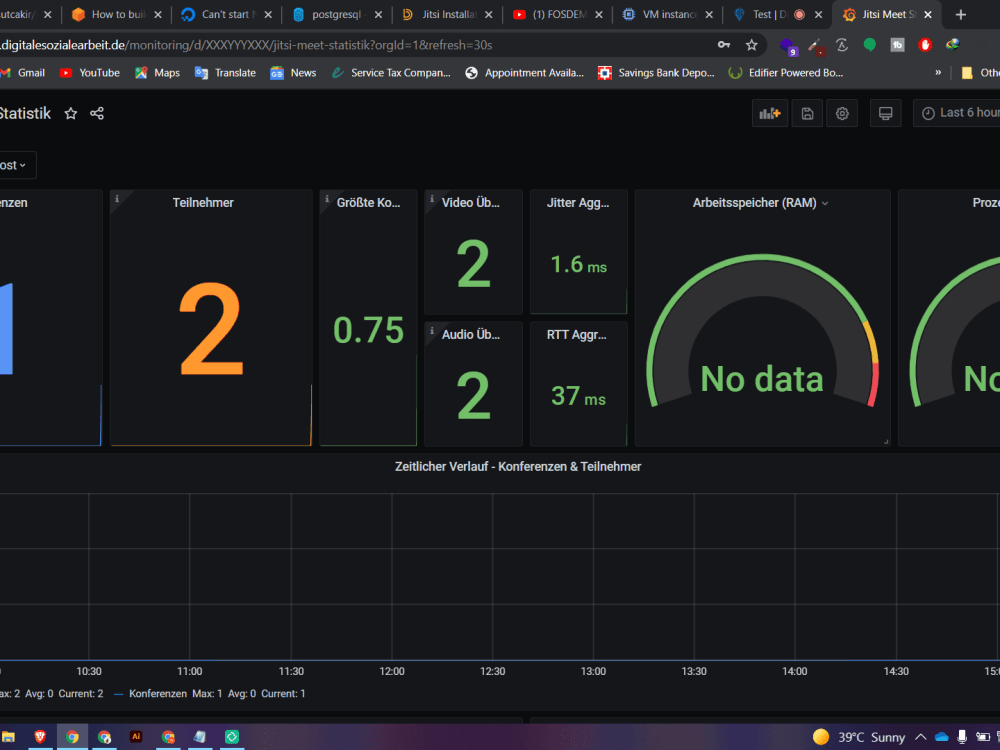The image size is (1000, 750).
Task: Click the battery status tray icon
Action: 983,737
